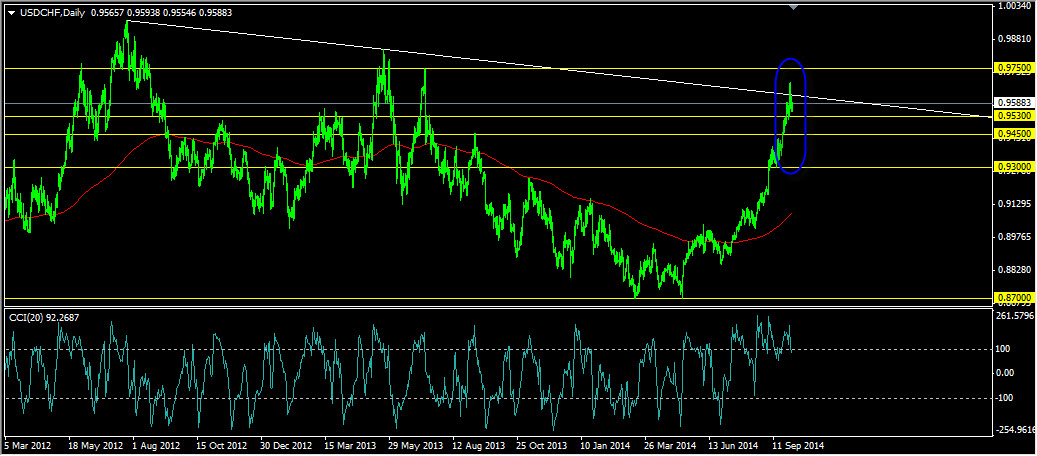
Task: Click the 0.95300 yellow price label
Action: tap(1013, 116)
